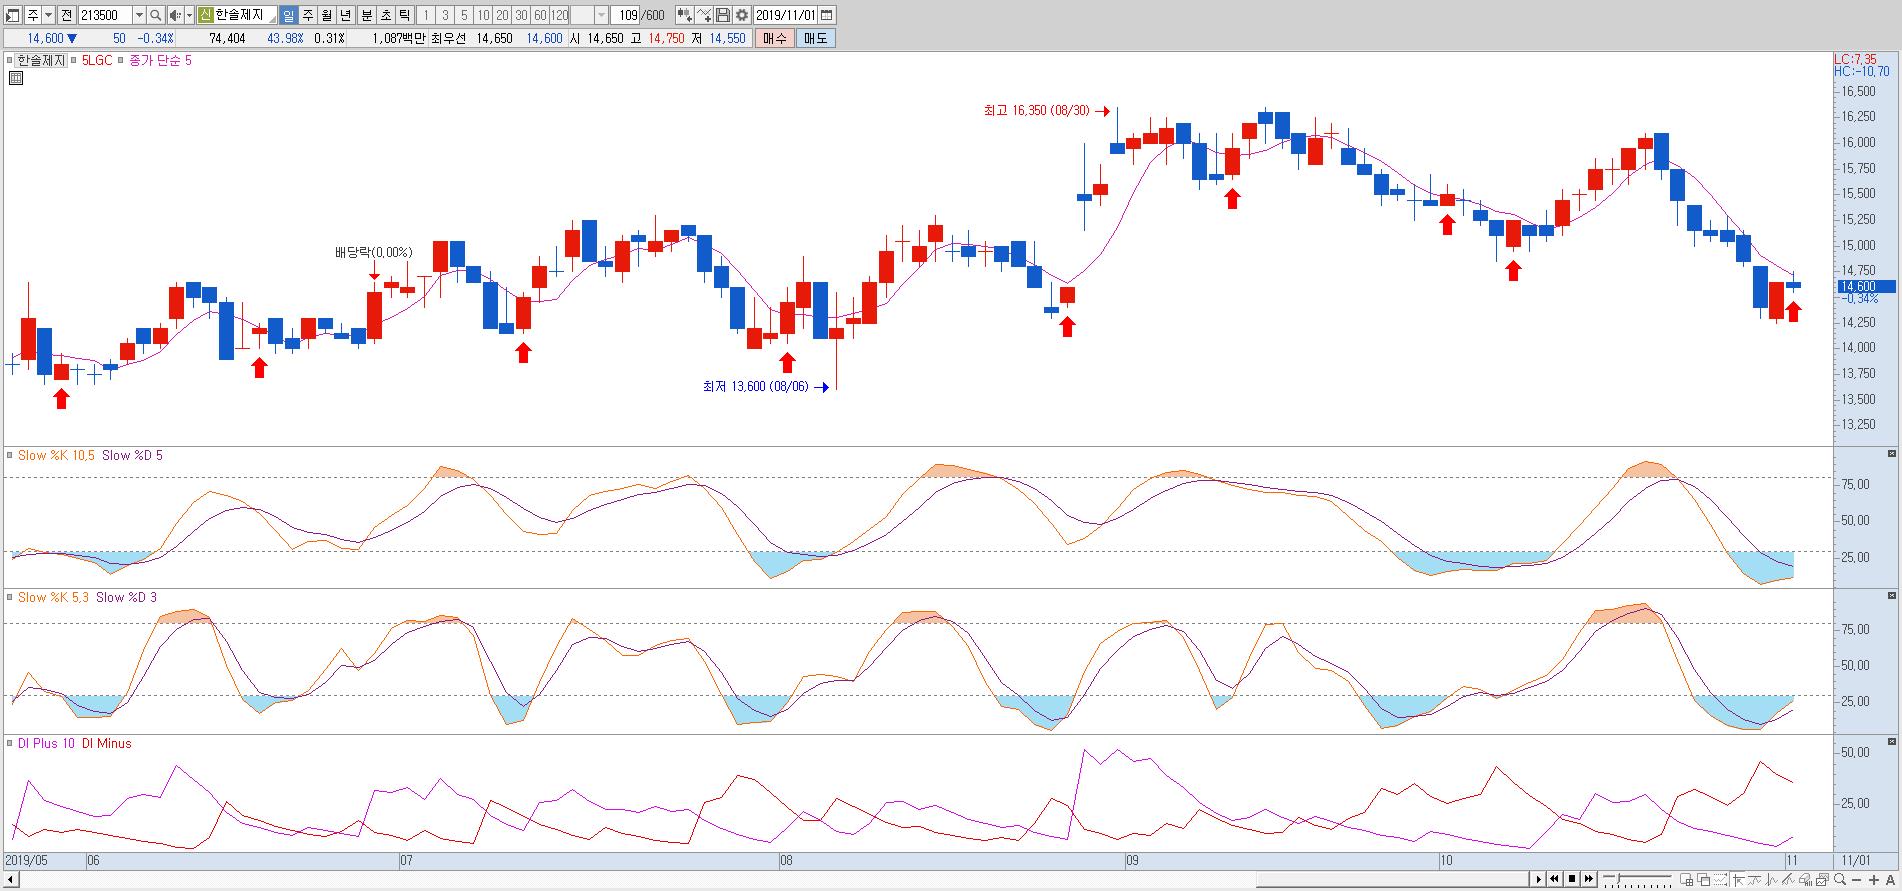
Task: Click the 5LGC legend label
Action: (x=97, y=60)
